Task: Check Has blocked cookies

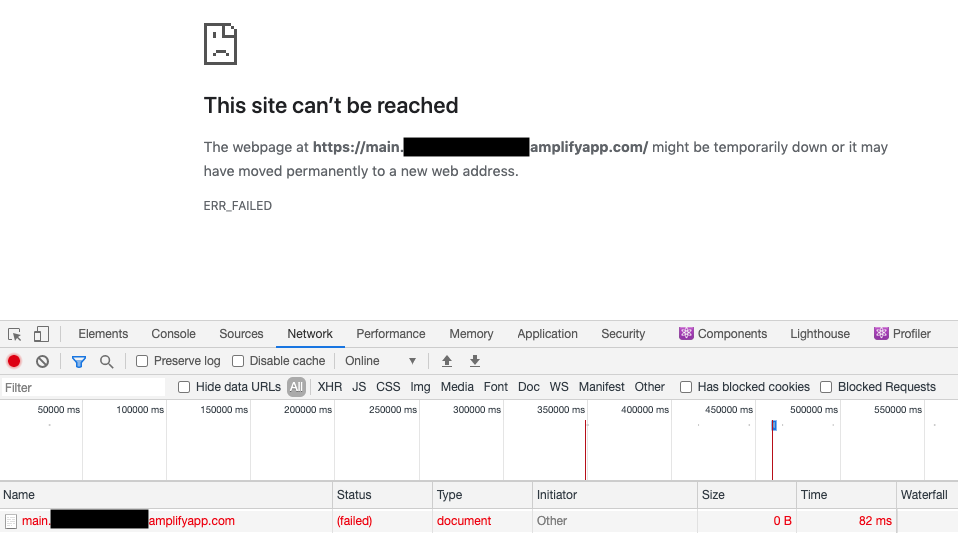Action: point(686,387)
